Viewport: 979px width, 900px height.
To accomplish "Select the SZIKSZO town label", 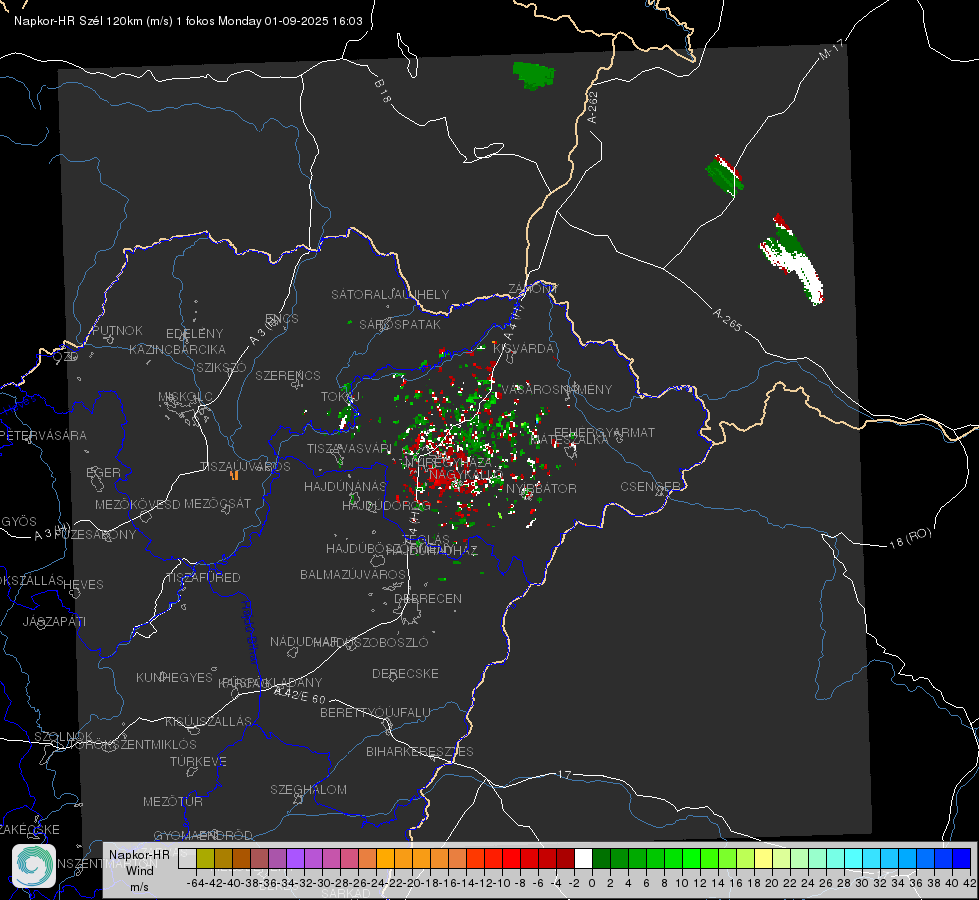I will tap(222, 367).
